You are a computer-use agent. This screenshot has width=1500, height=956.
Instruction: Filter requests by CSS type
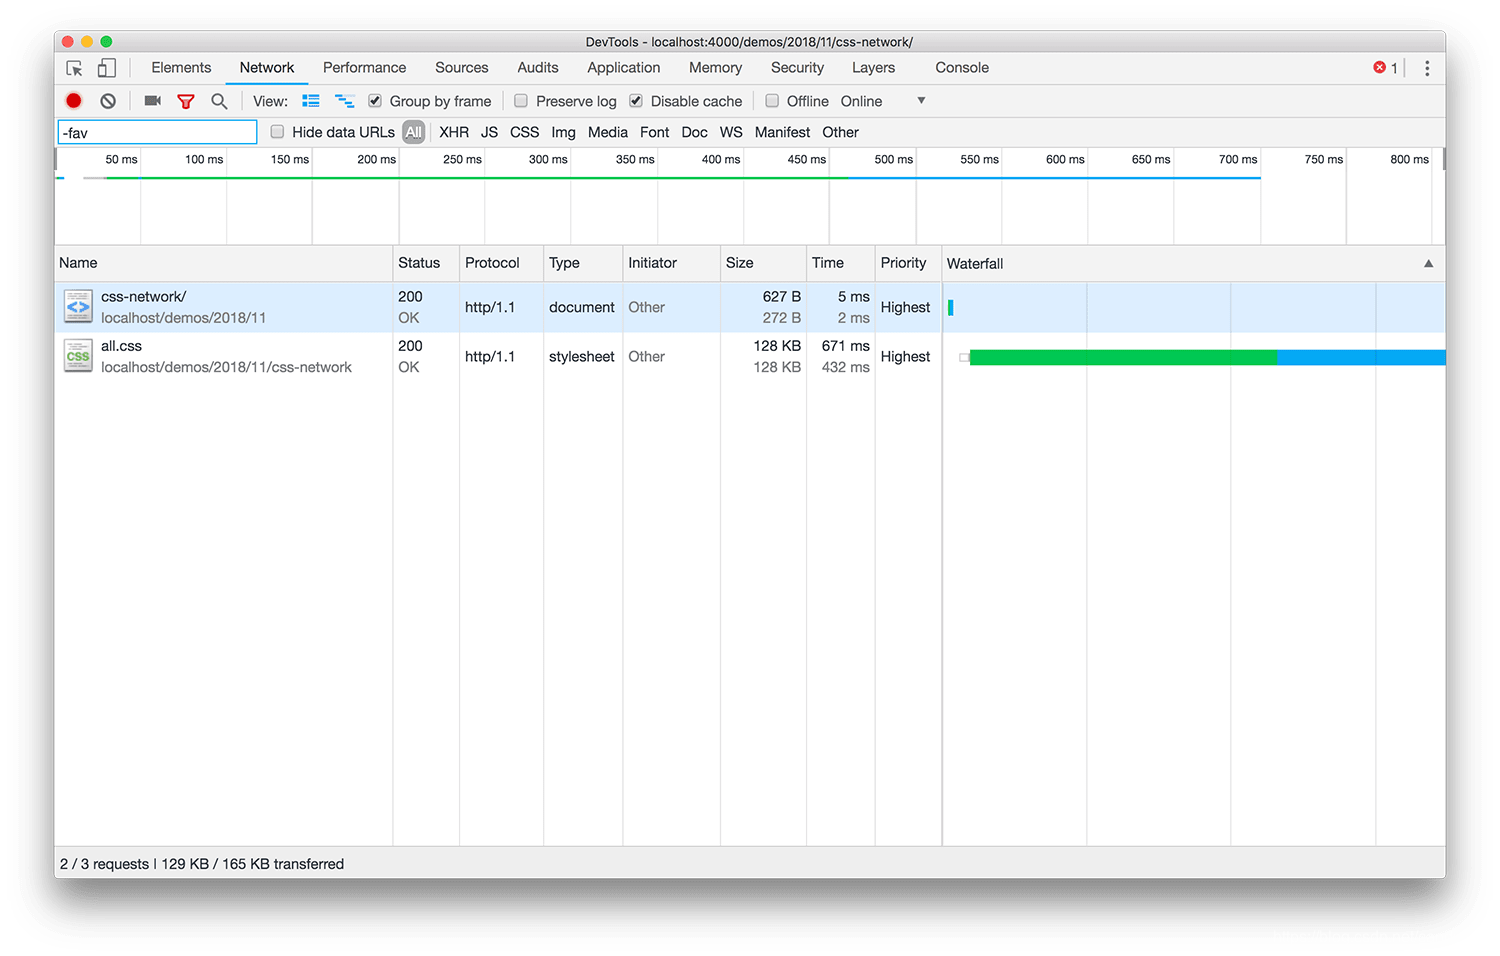[524, 132]
